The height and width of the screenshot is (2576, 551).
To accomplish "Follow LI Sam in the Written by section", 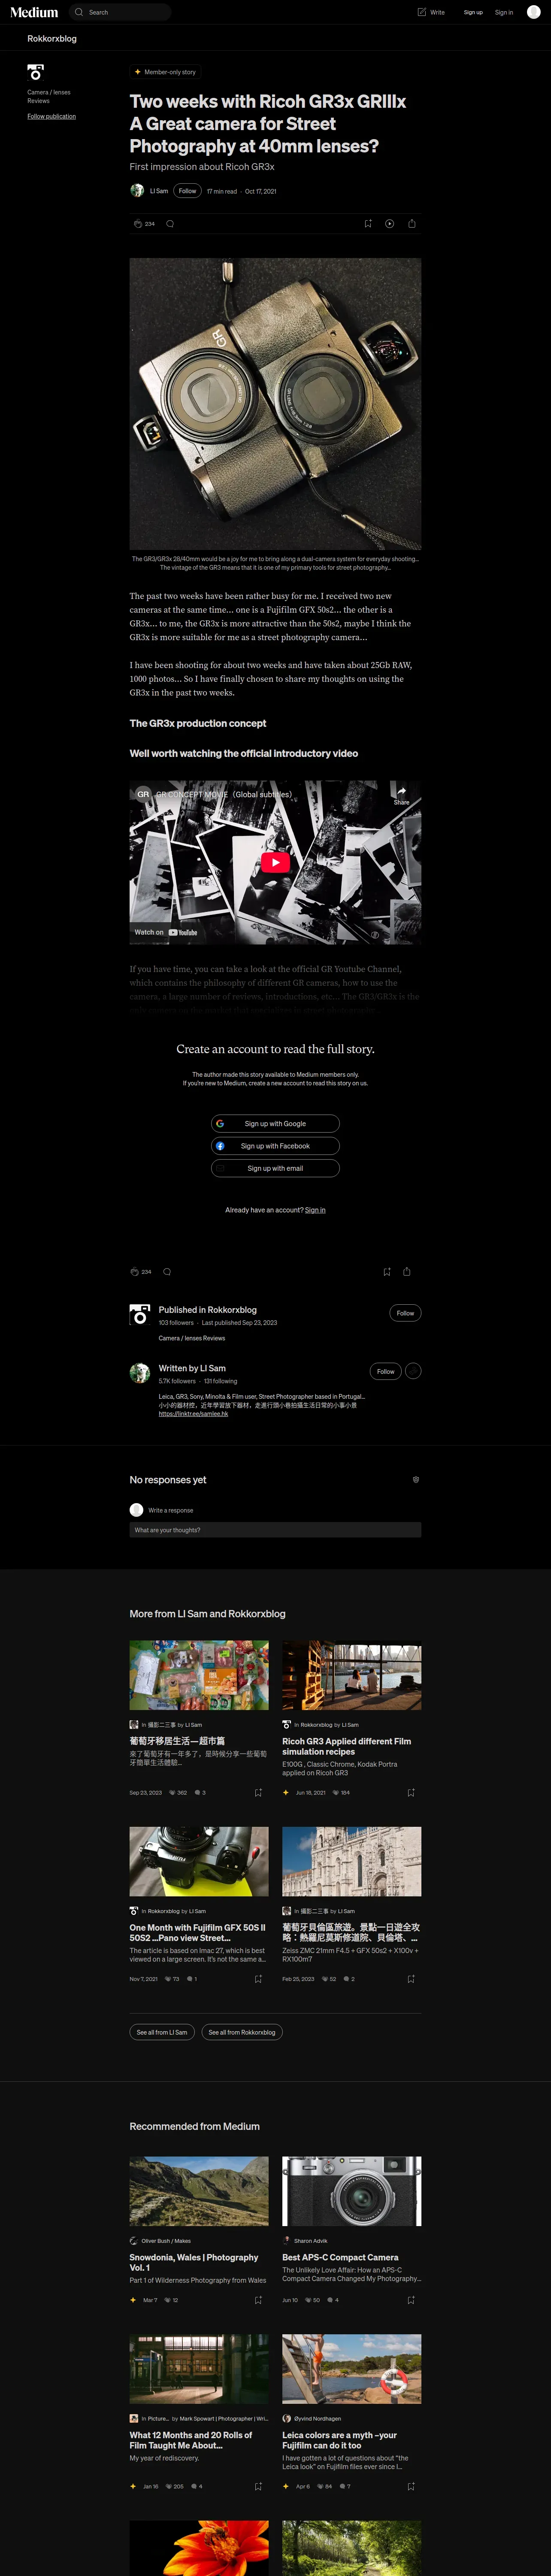I will point(386,1371).
